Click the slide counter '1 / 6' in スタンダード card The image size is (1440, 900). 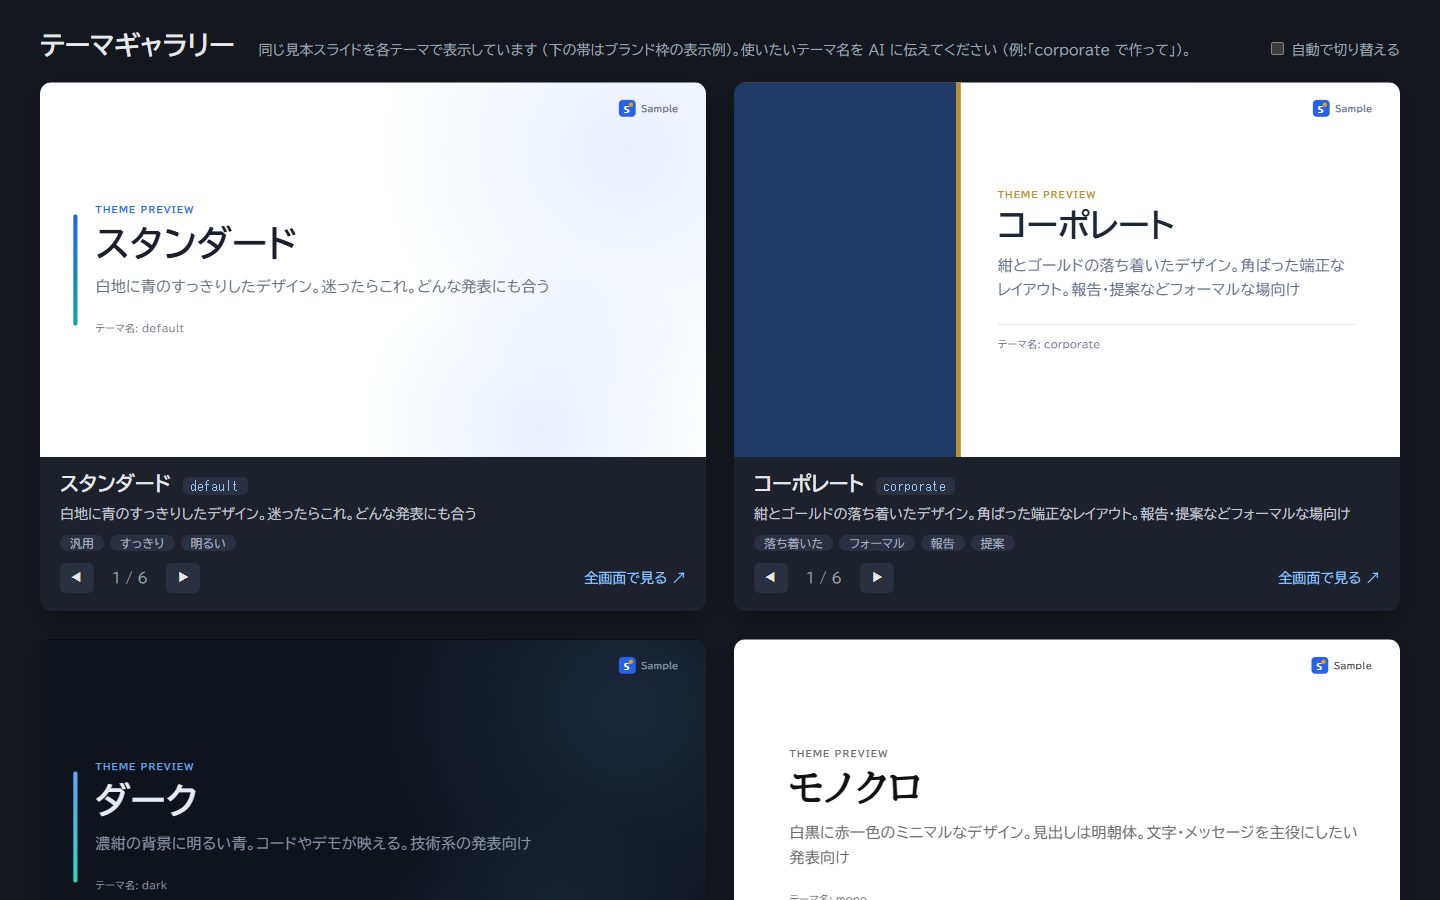click(130, 578)
